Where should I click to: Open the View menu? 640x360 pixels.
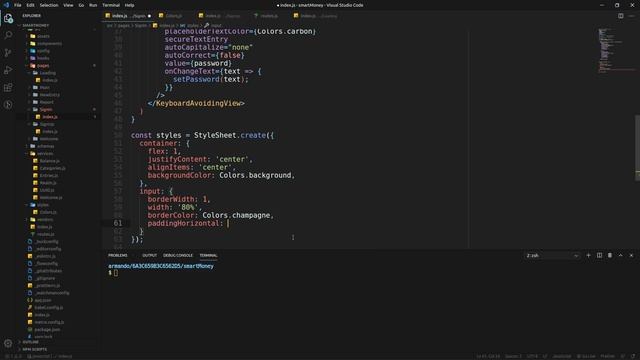68,5
